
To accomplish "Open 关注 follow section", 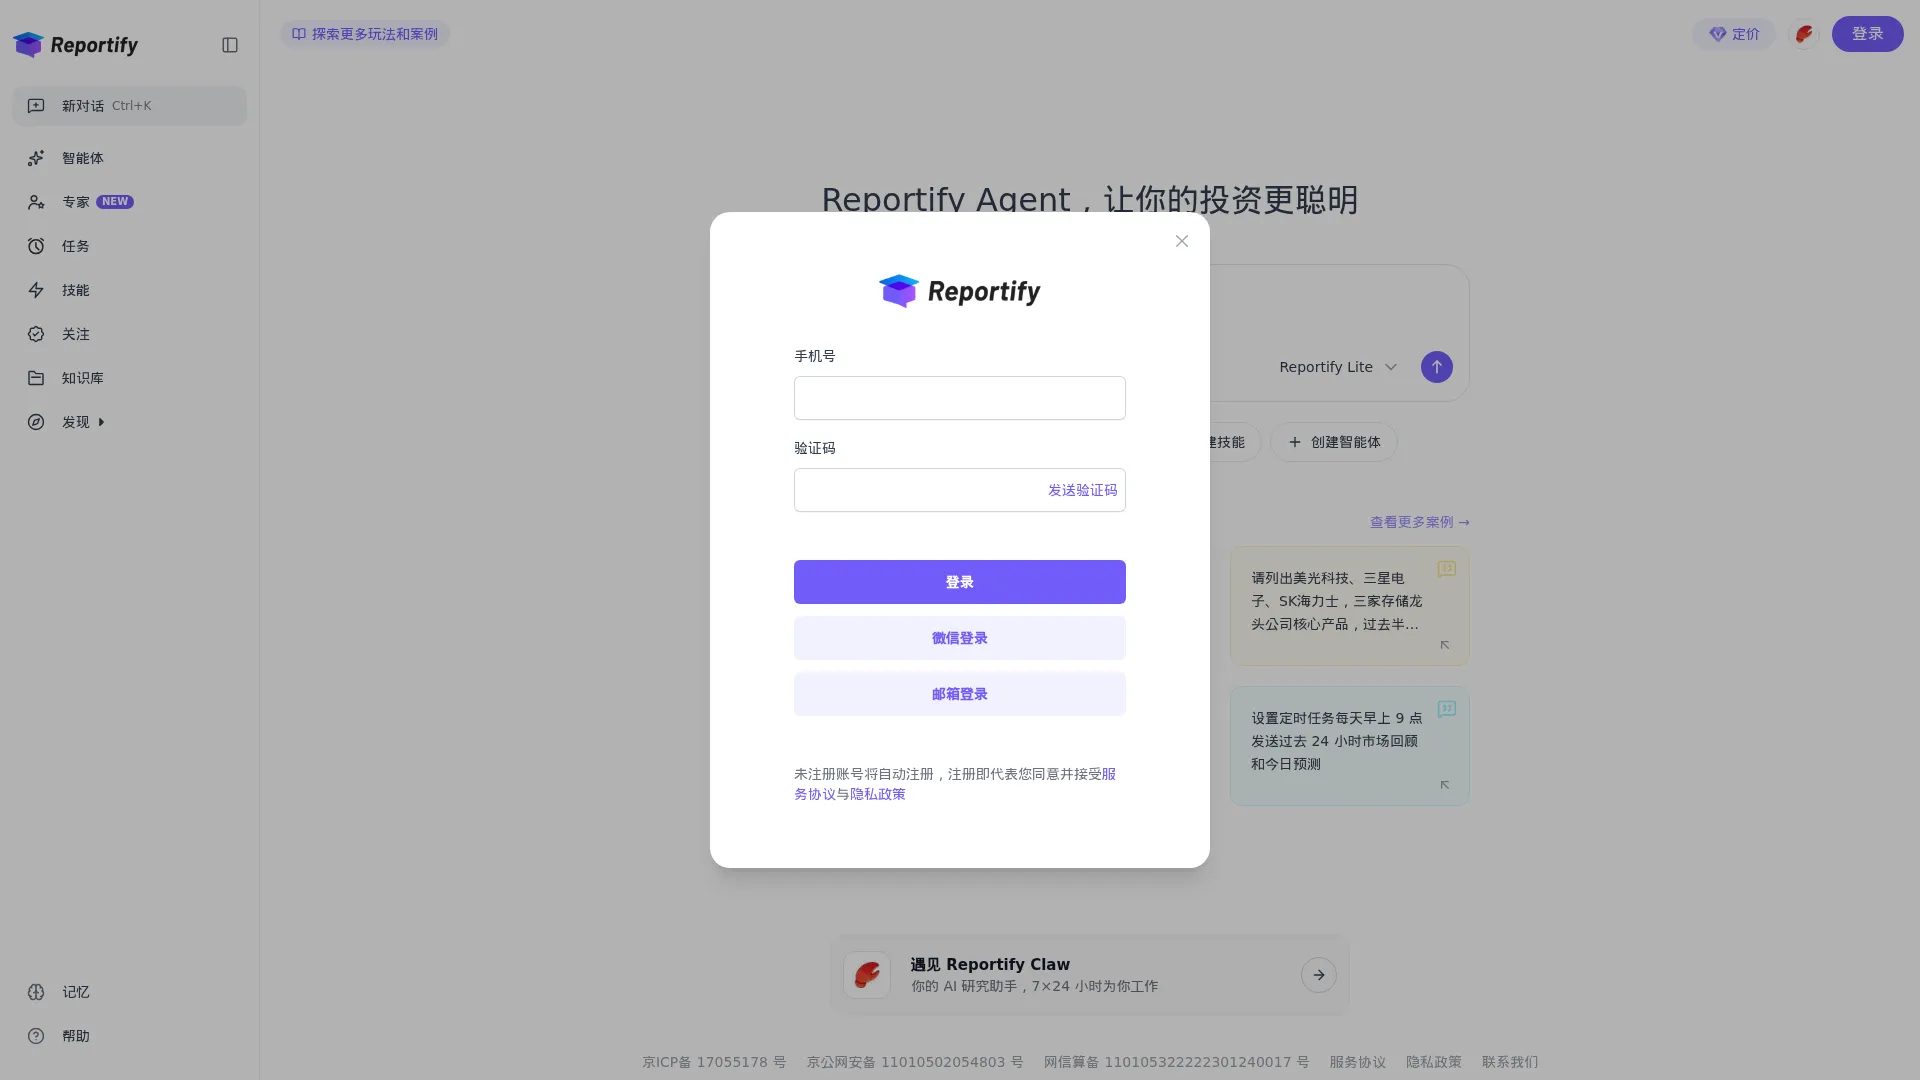I will pyautogui.click(x=129, y=334).
